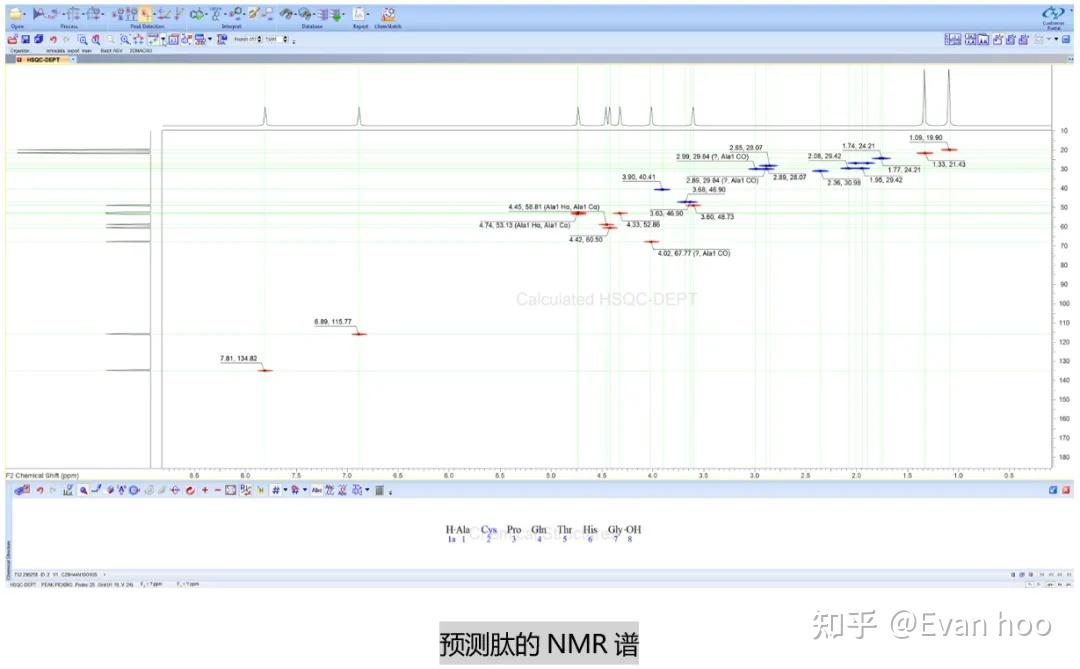The height and width of the screenshot is (669, 1080).
Task: Launch the Process tool icon
Action: pyautogui.click(x=42, y=14)
